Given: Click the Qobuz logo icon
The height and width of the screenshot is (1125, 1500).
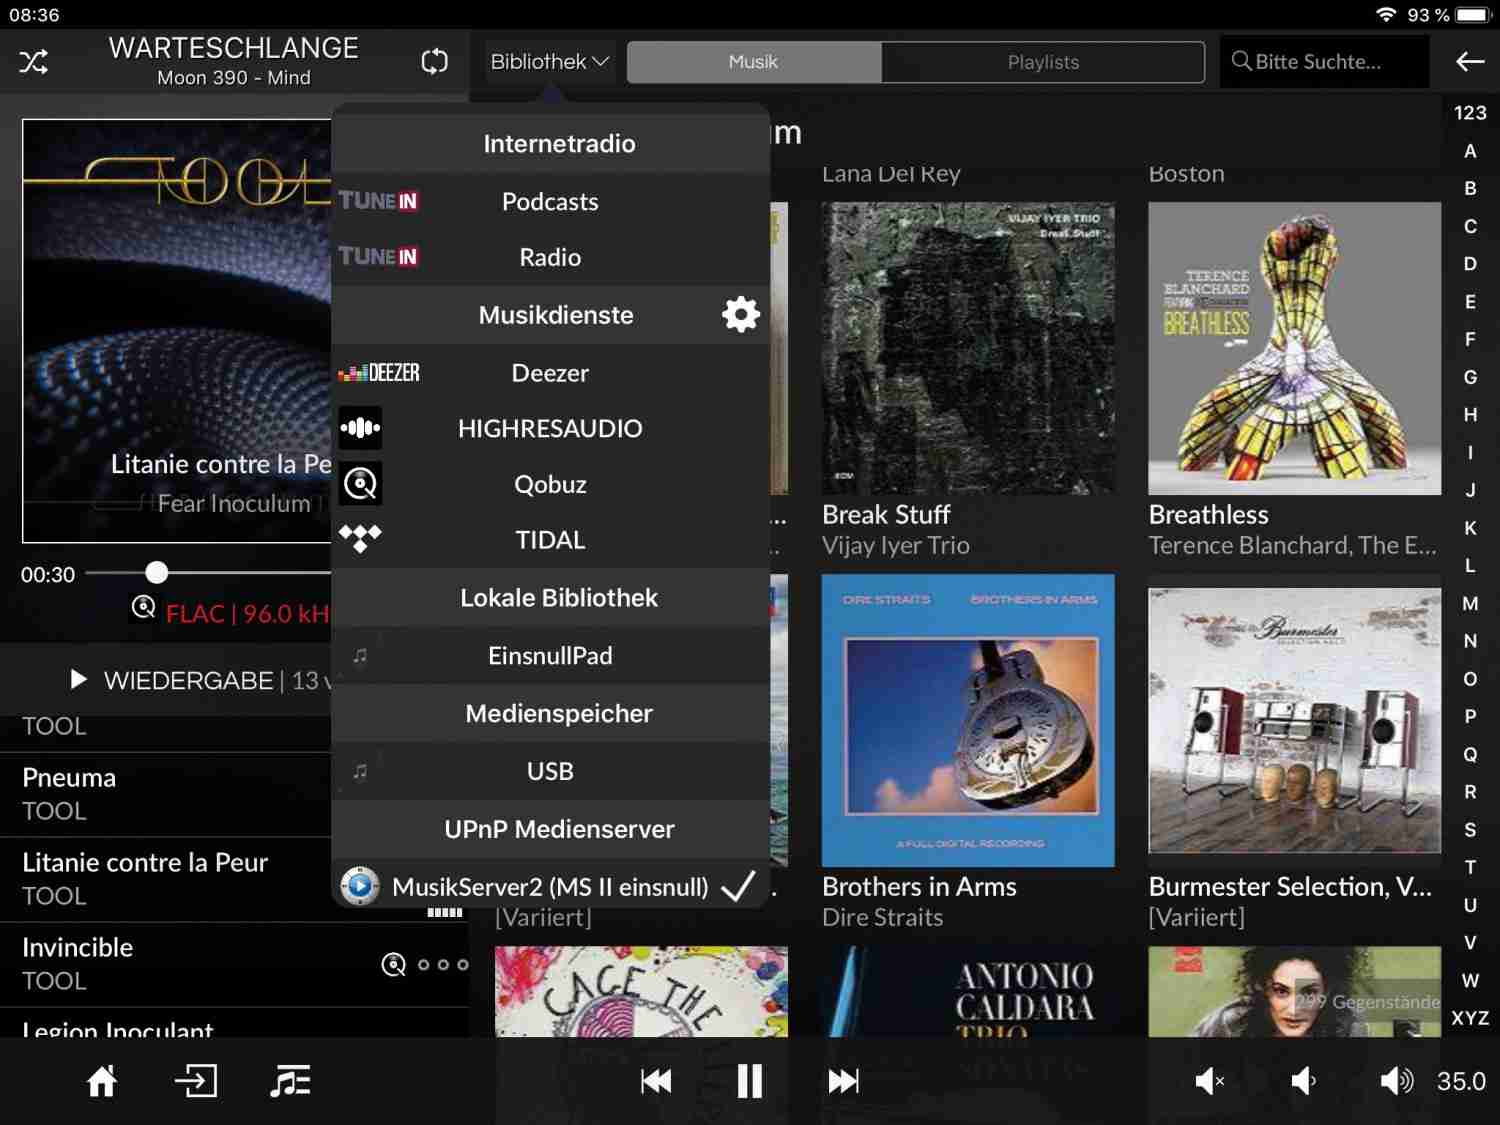Looking at the screenshot, I should pyautogui.click(x=360, y=484).
